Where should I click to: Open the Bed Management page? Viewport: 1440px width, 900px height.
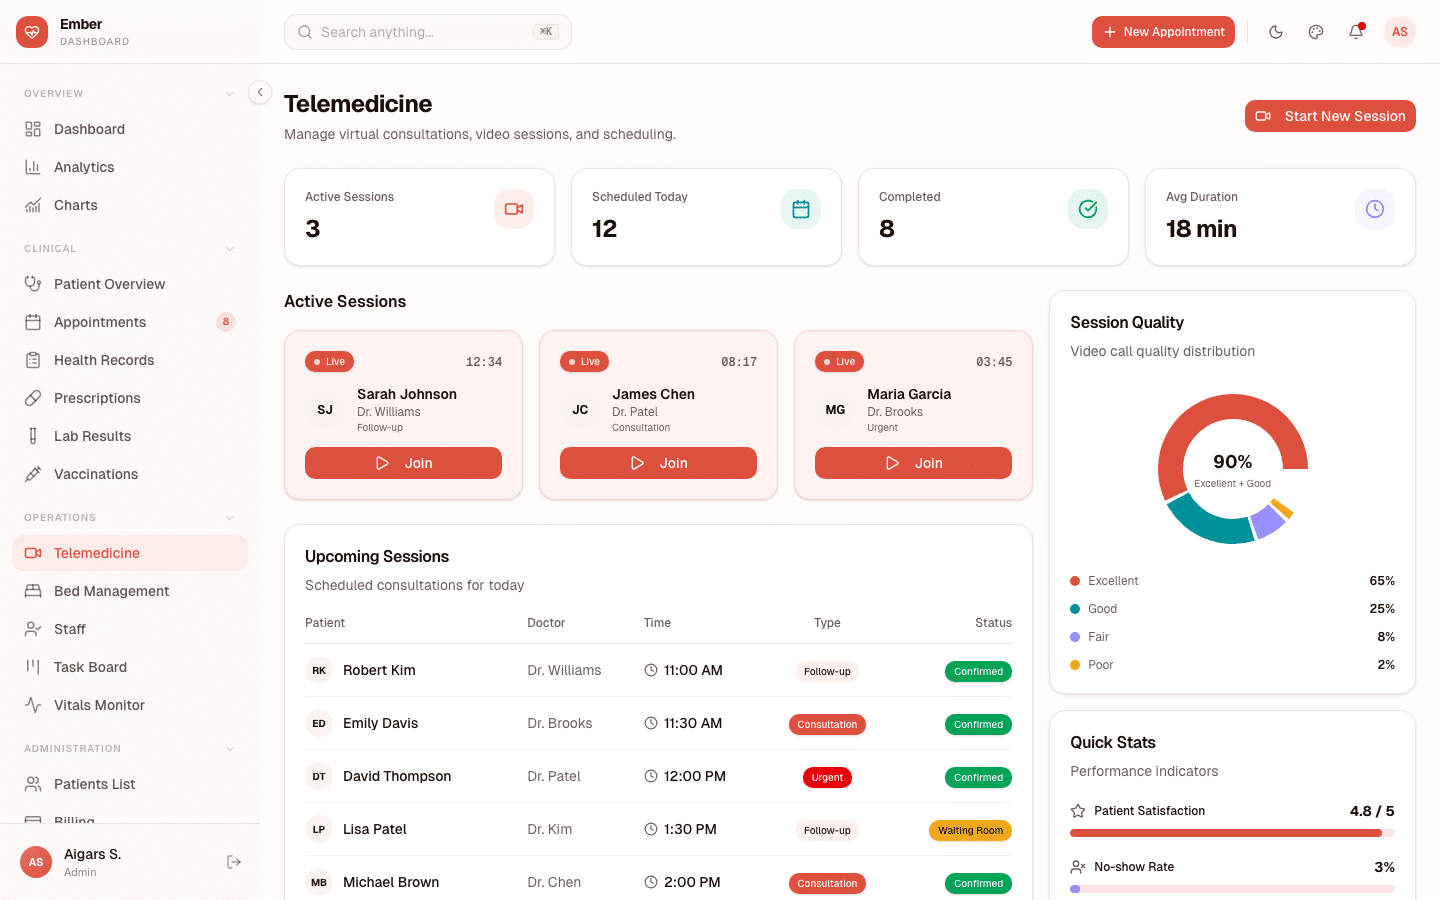[111, 591]
